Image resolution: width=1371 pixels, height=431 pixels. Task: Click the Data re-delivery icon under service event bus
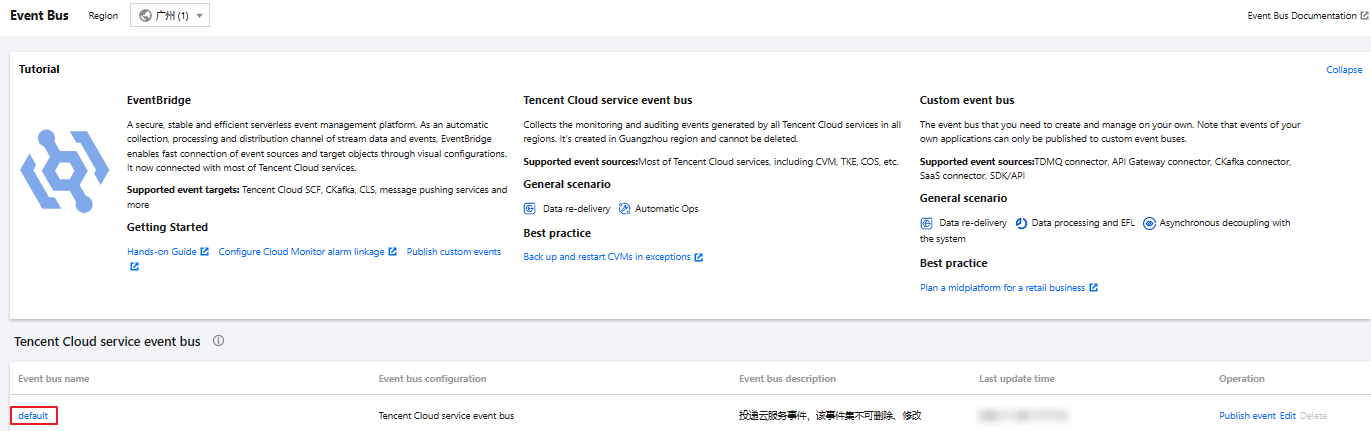click(x=530, y=209)
